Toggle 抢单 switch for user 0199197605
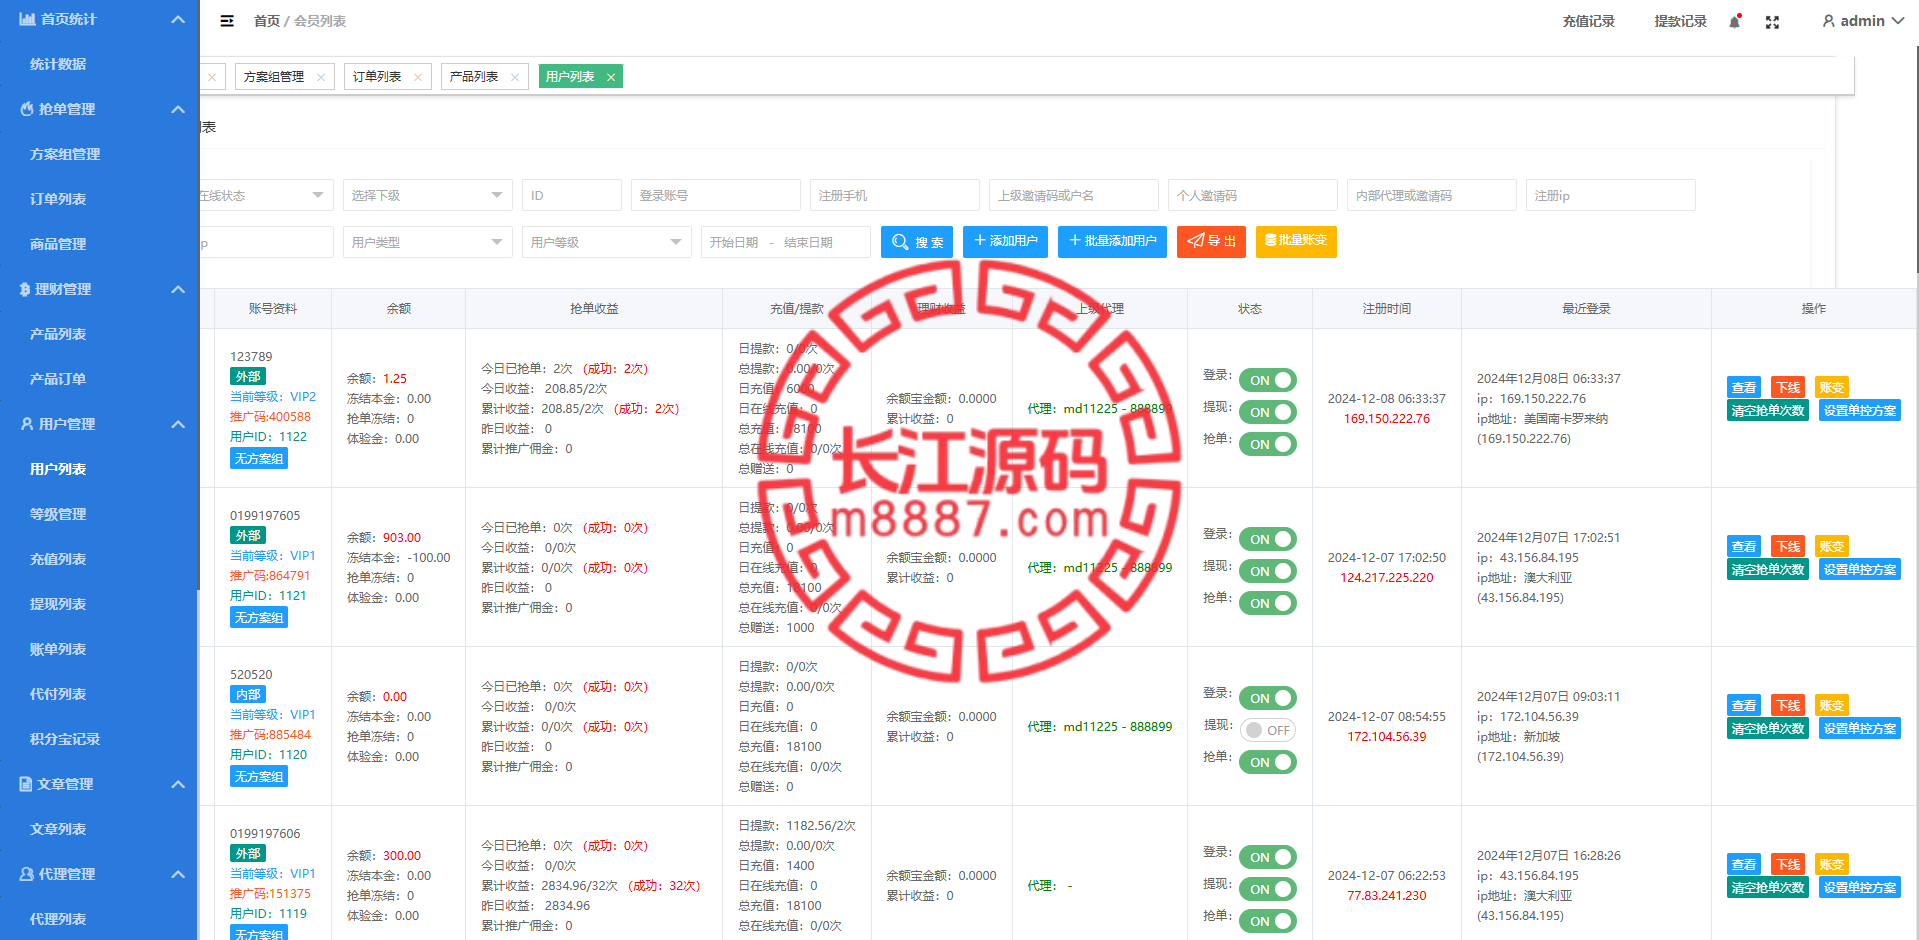The height and width of the screenshot is (940, 1919). point(1267,603)
